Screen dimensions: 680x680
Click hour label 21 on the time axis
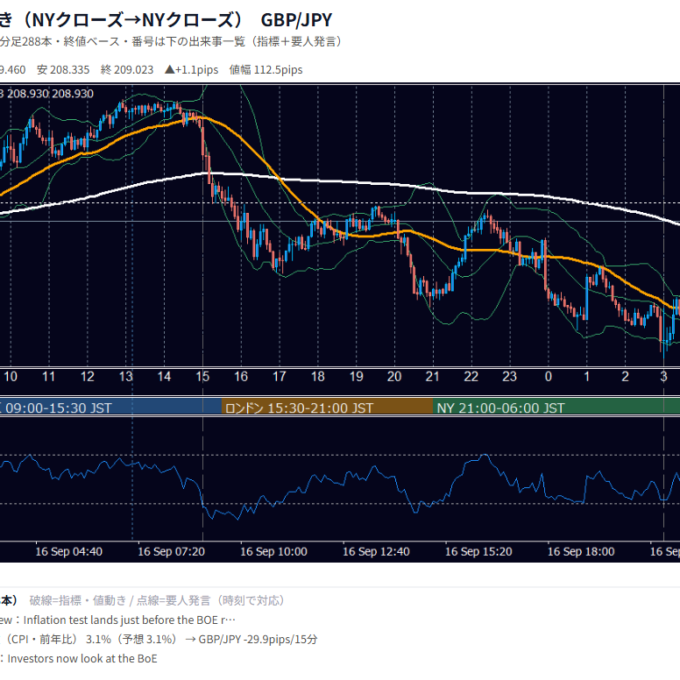432,376
